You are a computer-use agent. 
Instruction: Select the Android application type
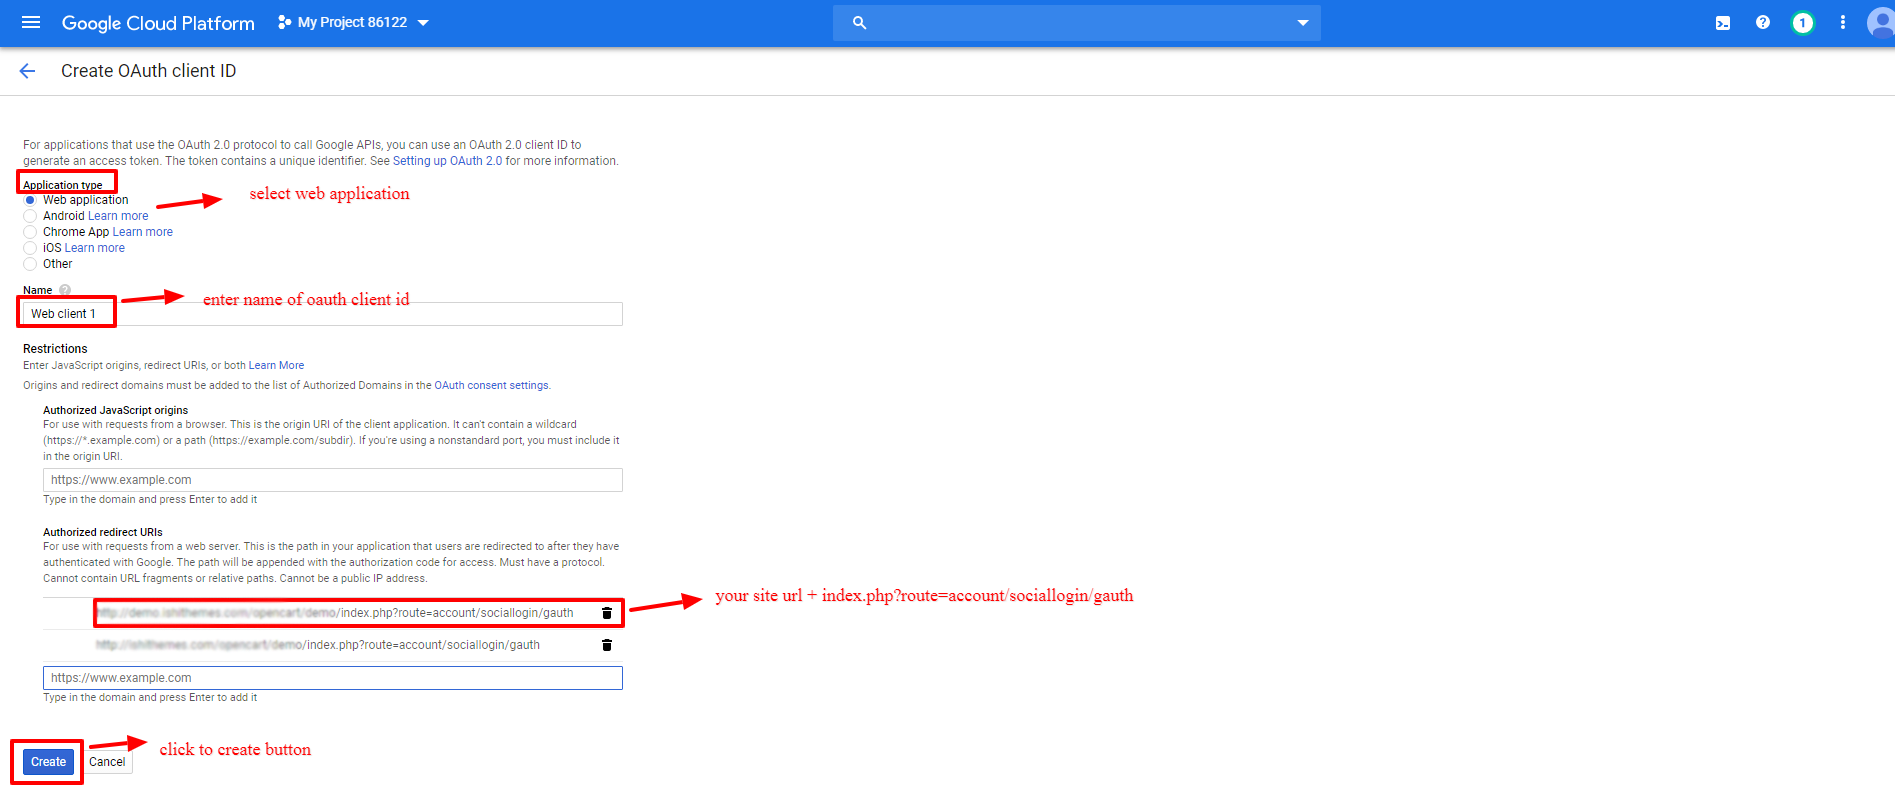30,216
